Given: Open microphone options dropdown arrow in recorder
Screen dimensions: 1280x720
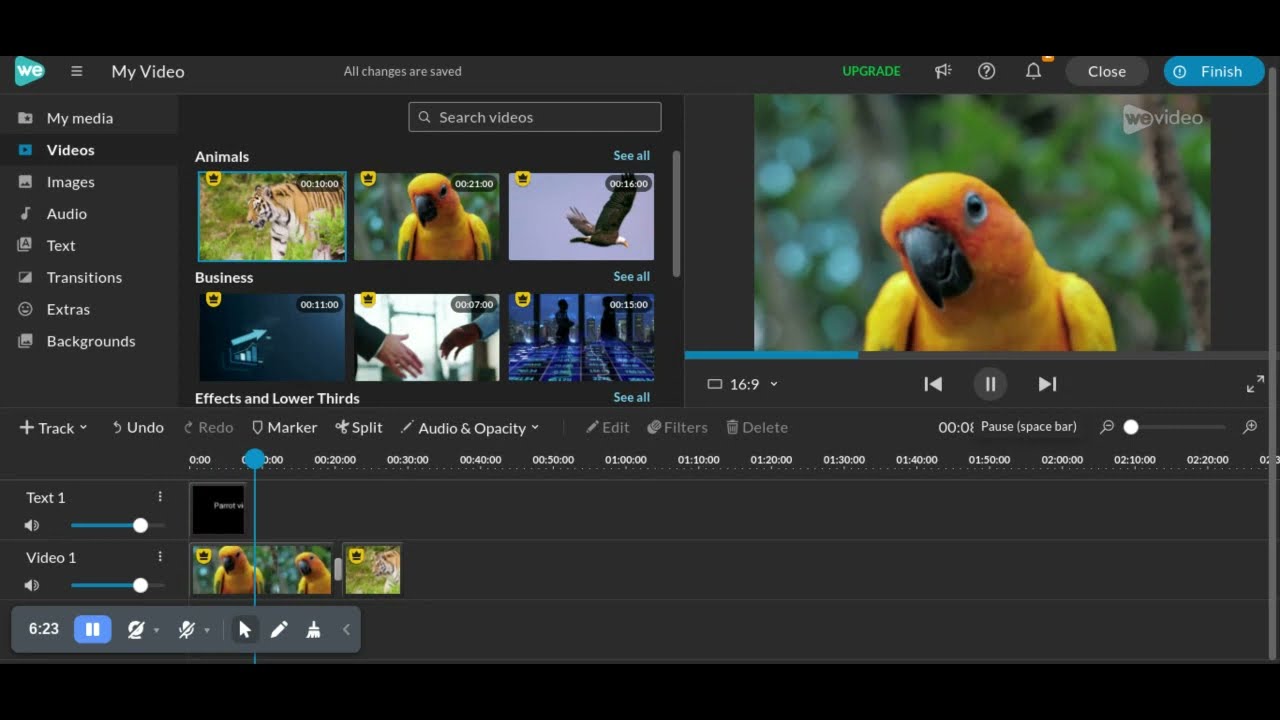Looking at the screenshot, I should 207,630.
